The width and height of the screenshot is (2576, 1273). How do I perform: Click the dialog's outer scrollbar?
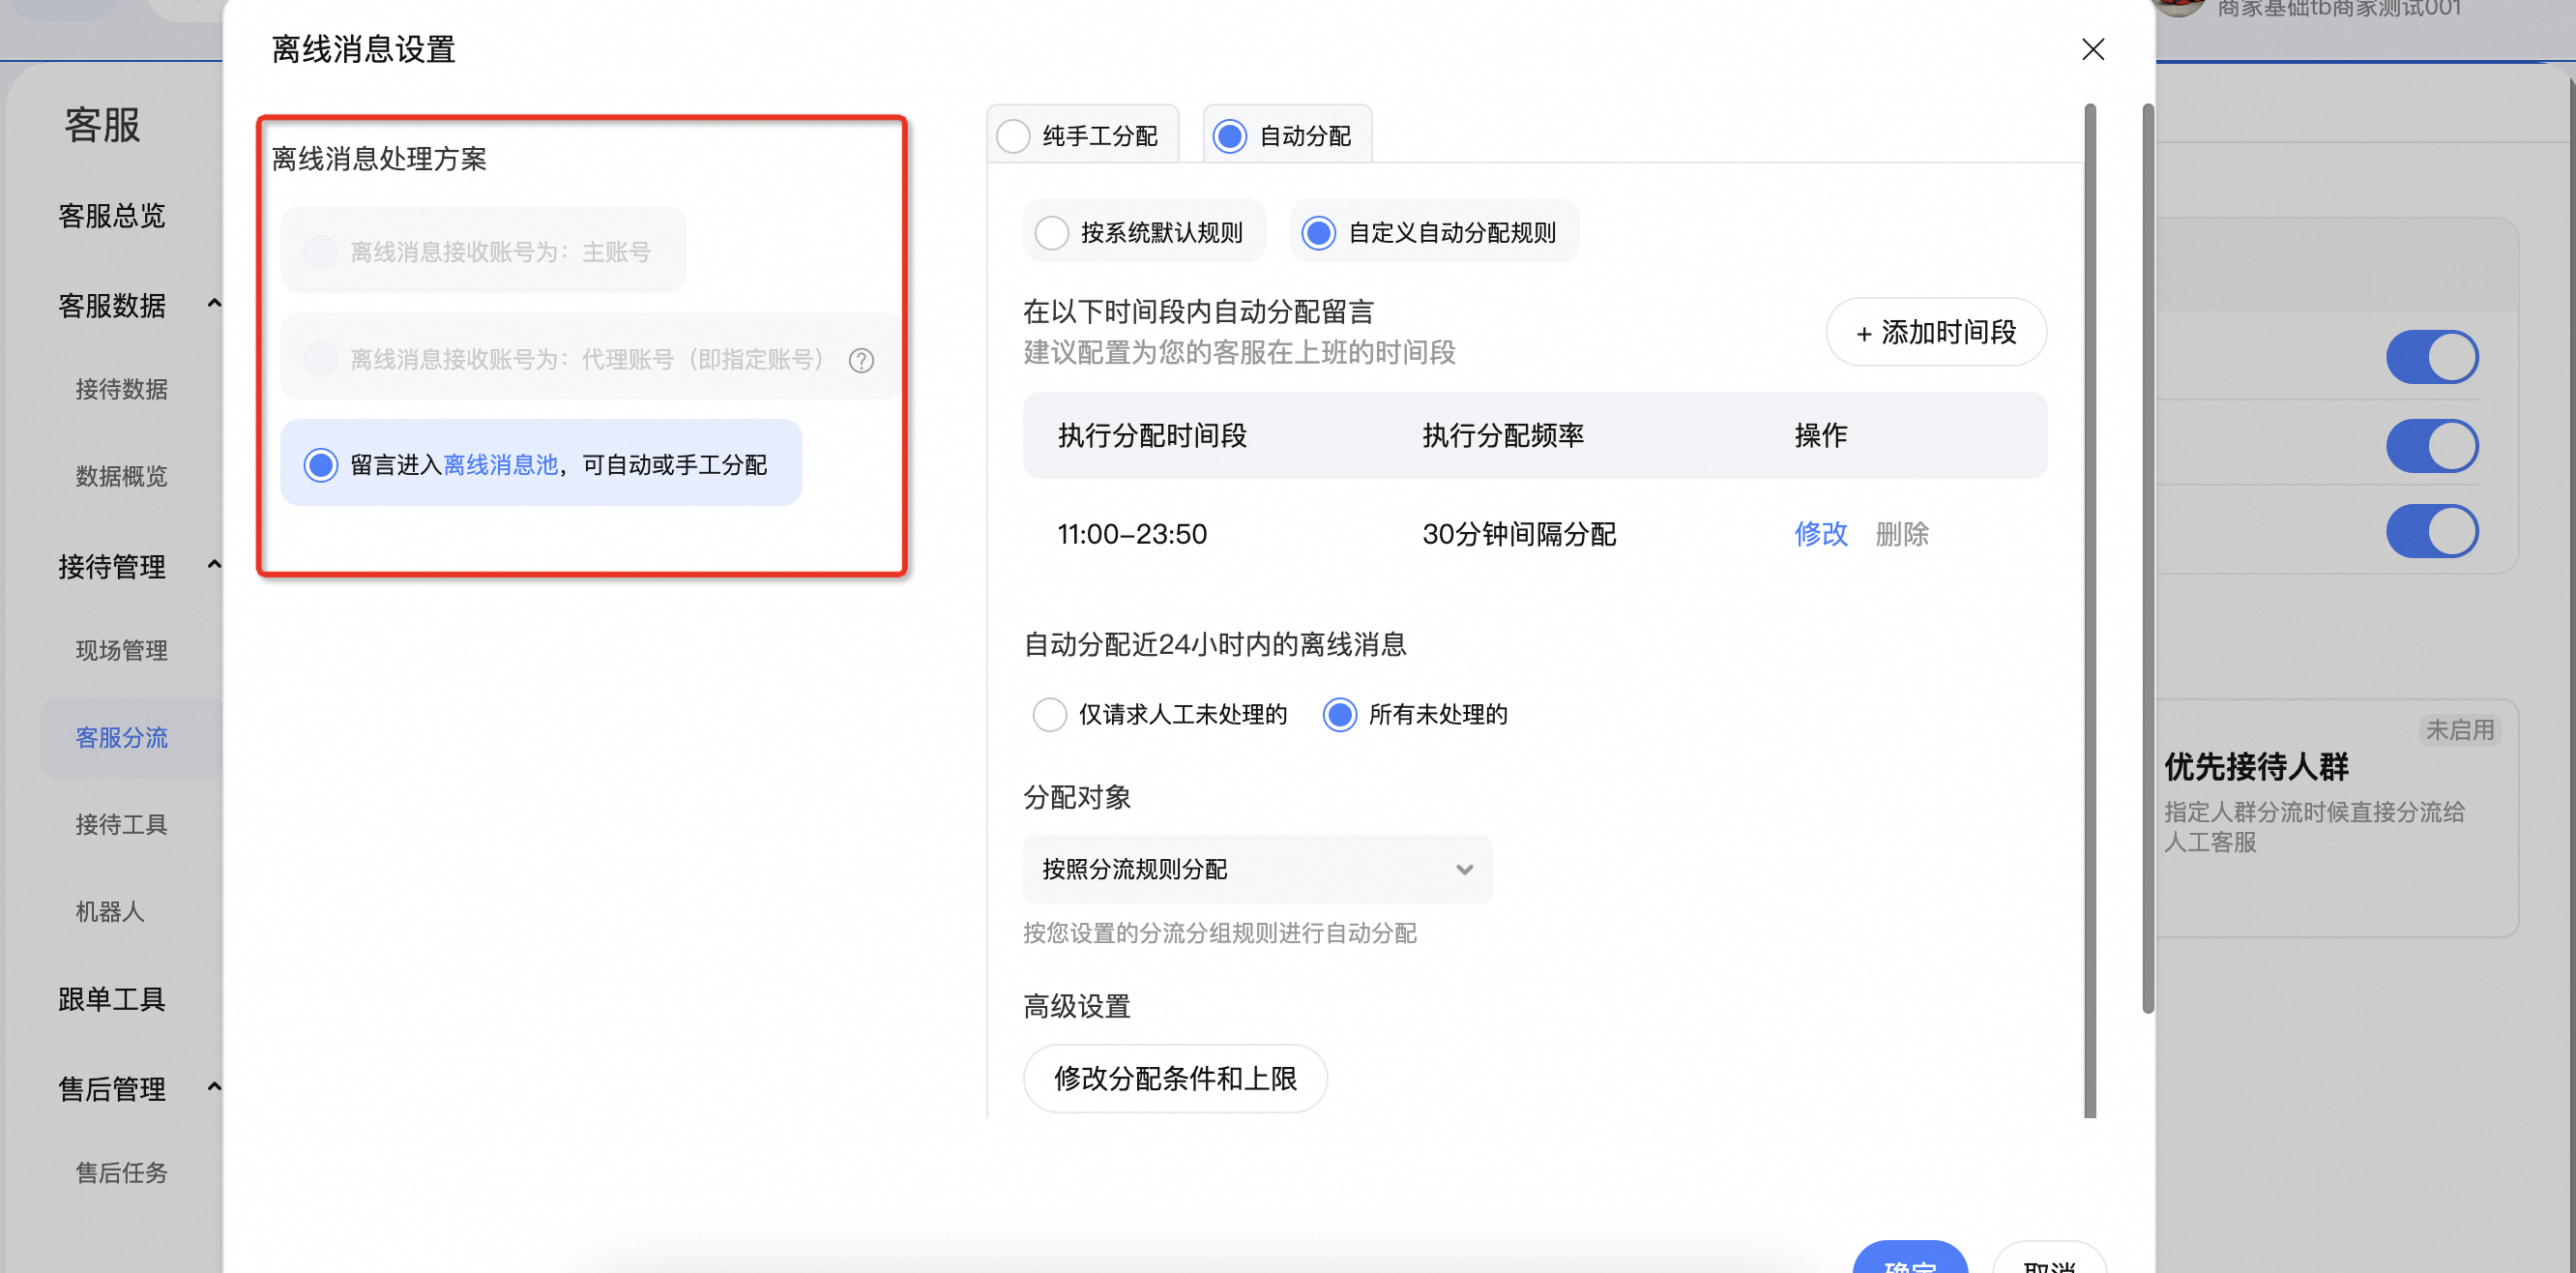pyautogui.click(x=2148, y=558)
